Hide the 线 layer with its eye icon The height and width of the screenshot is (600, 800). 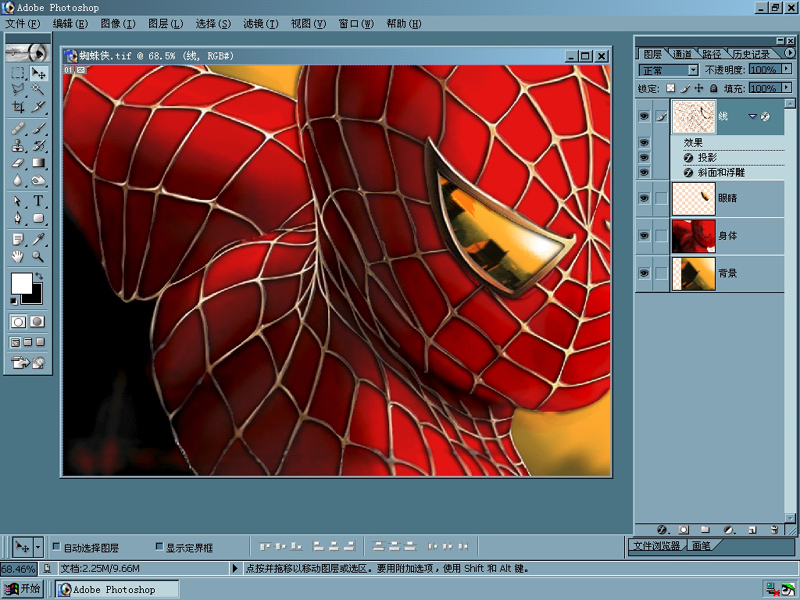(644, 116)
